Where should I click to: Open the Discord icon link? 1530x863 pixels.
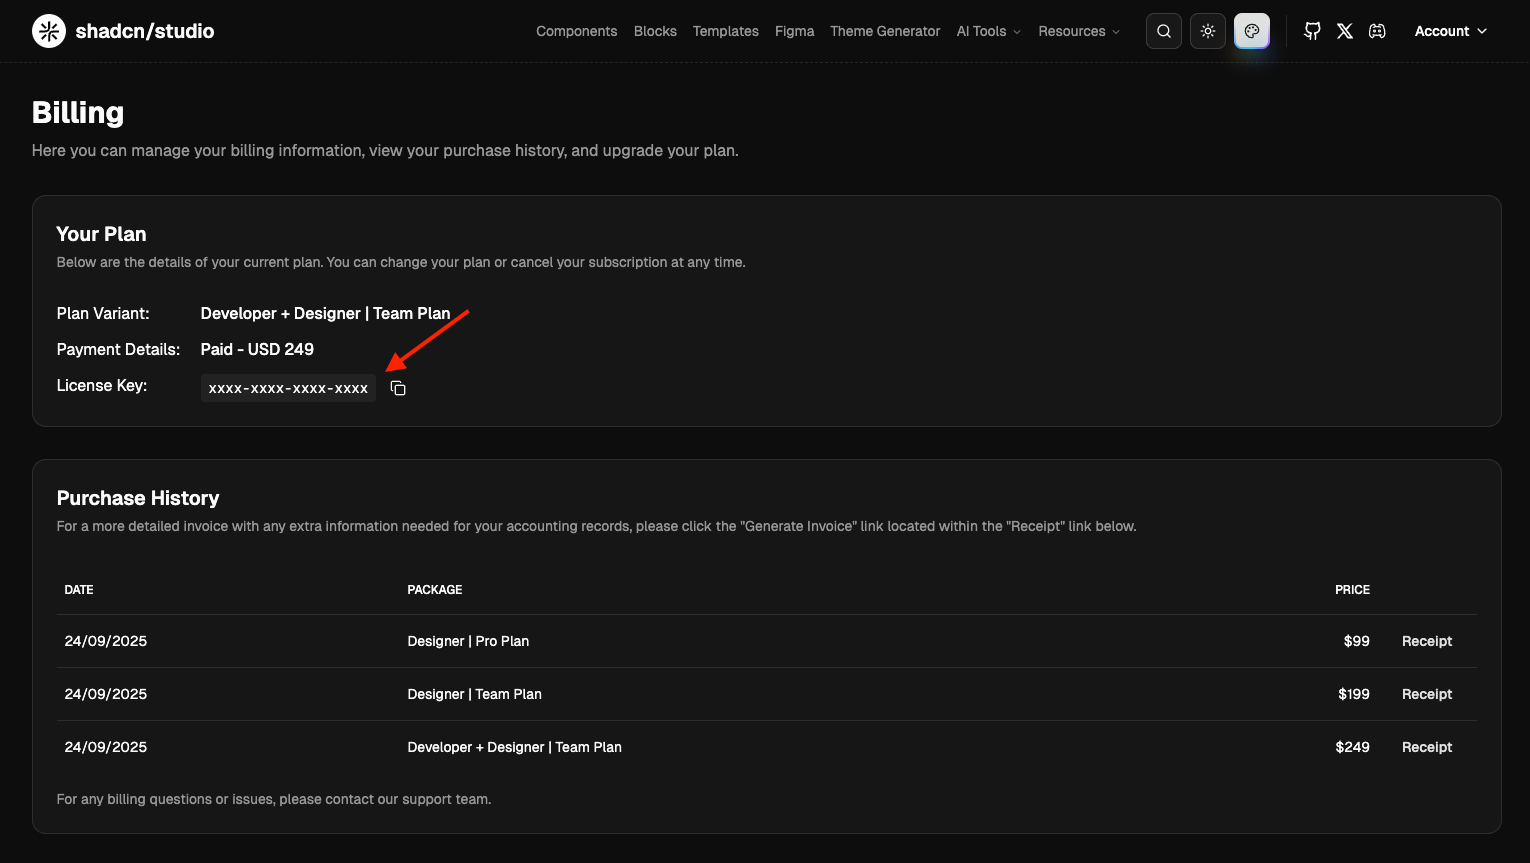tap(1377, 31)
